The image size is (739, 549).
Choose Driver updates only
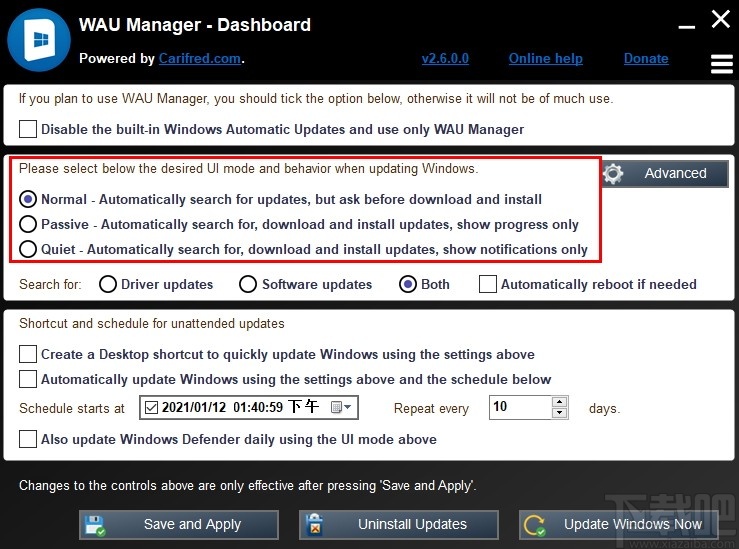coord(108,284)
